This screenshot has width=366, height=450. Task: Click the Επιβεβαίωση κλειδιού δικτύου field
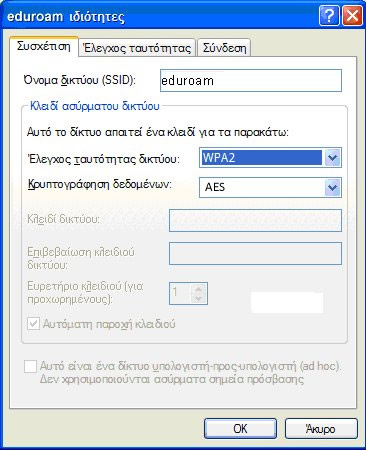coord(255,253)
